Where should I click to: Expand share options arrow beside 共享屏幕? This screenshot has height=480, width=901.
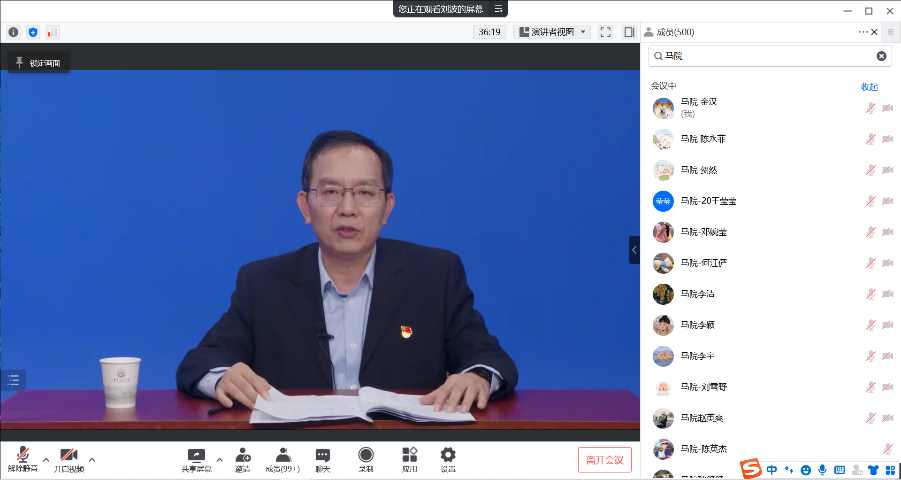(x=220, y=460)
